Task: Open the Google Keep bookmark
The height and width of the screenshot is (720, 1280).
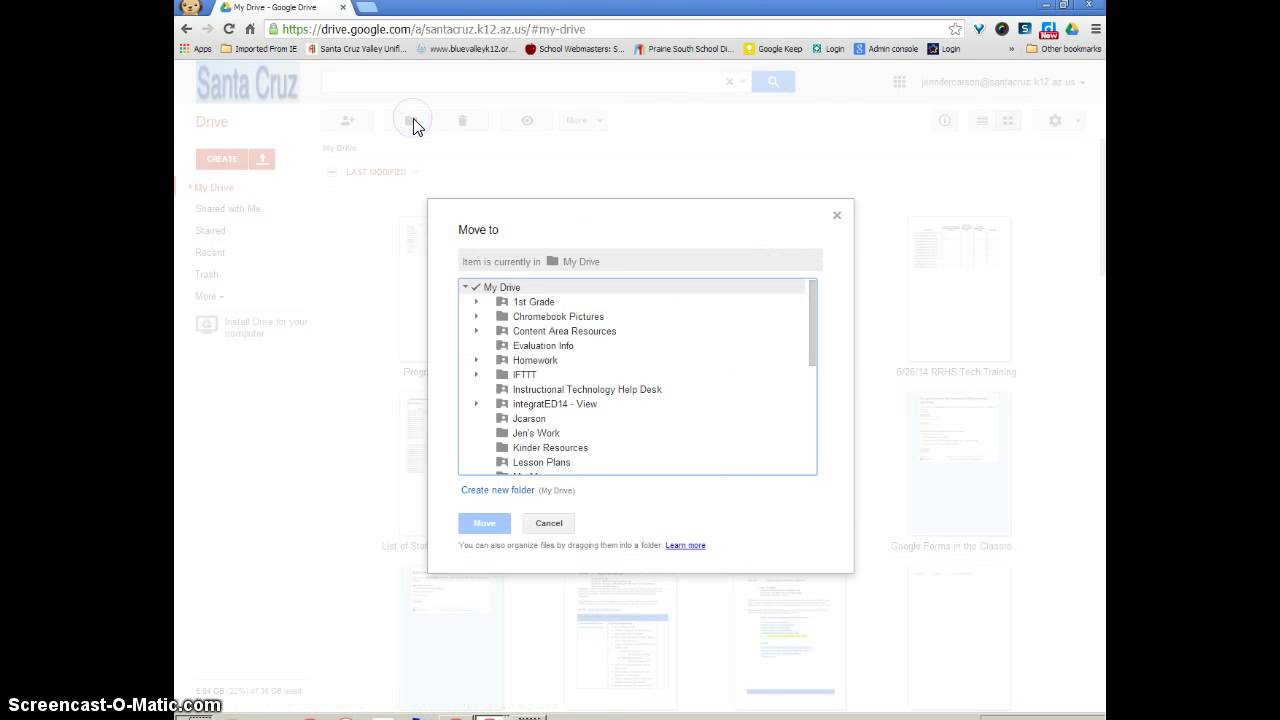Action: (x=773, y=48)
